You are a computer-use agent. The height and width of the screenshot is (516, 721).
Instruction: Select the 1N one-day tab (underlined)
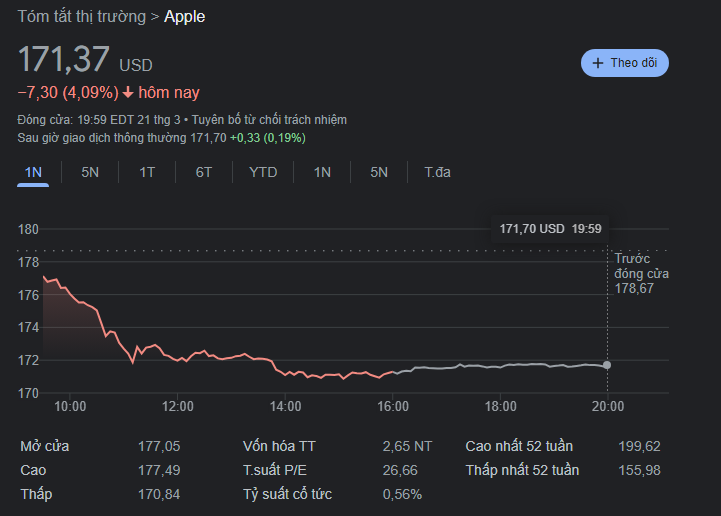pos(33,172)
